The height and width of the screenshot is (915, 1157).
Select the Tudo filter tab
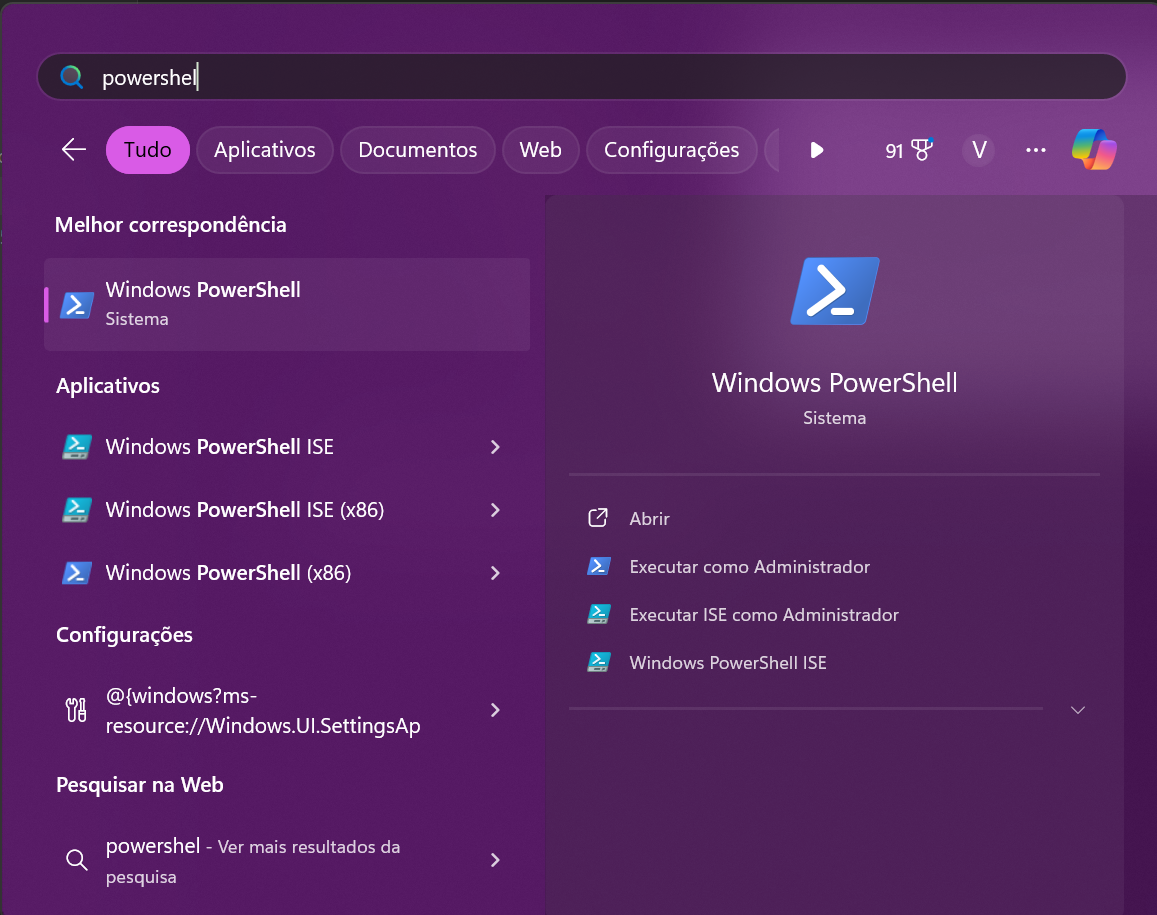coord(148,150)
